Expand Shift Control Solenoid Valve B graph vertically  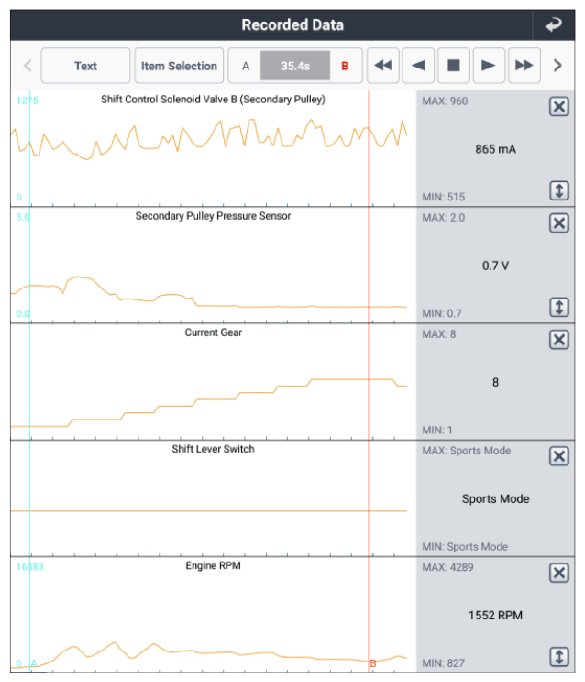click(x=559, y=191)
